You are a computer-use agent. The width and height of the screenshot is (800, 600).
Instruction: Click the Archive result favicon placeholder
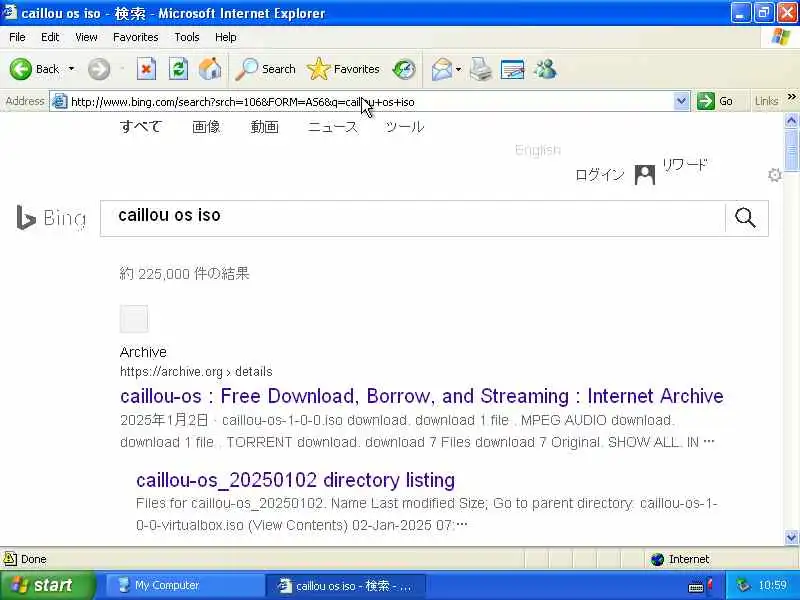[x=134, y=319]
